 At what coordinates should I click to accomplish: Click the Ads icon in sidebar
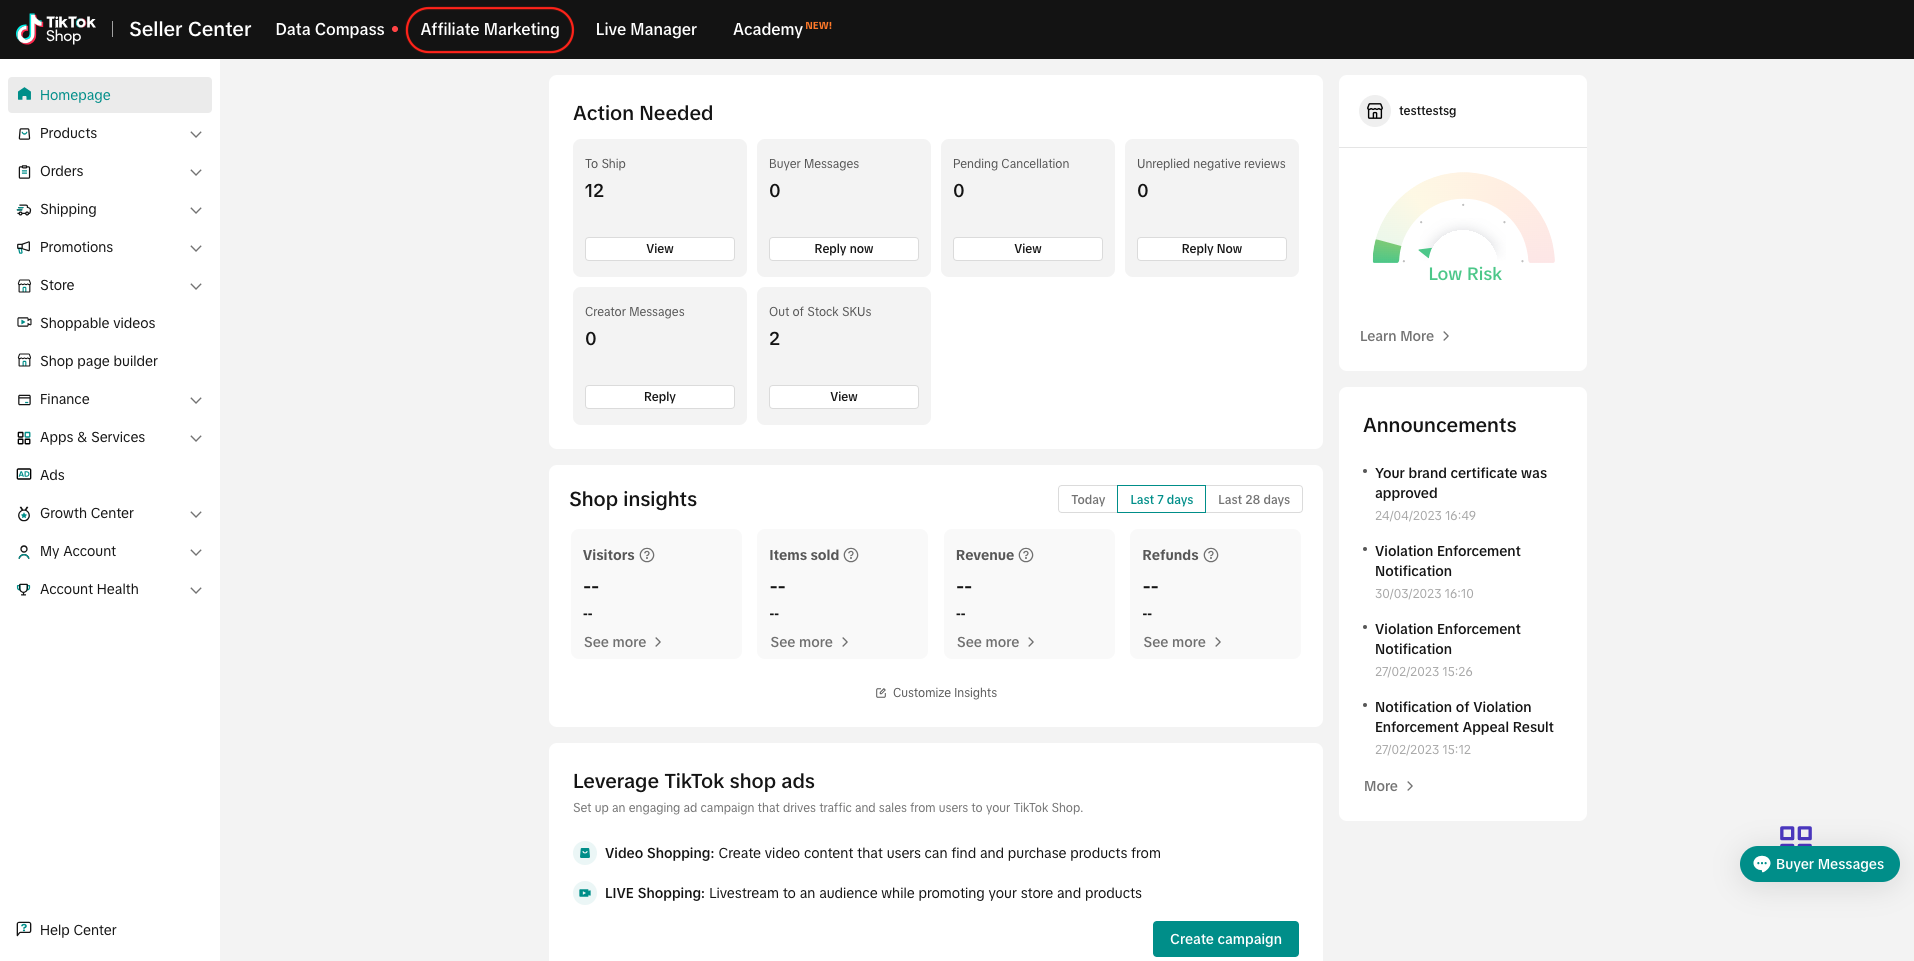(24, 475)
